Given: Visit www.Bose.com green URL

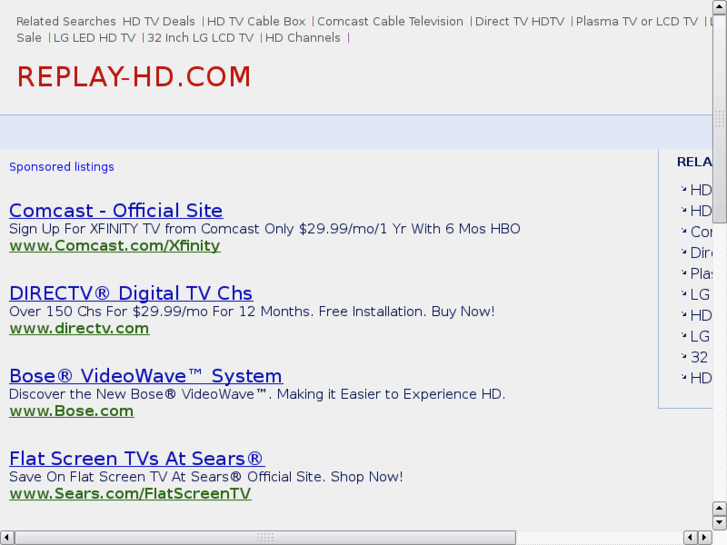Looking at the screenshot, I should click(71, 410).
